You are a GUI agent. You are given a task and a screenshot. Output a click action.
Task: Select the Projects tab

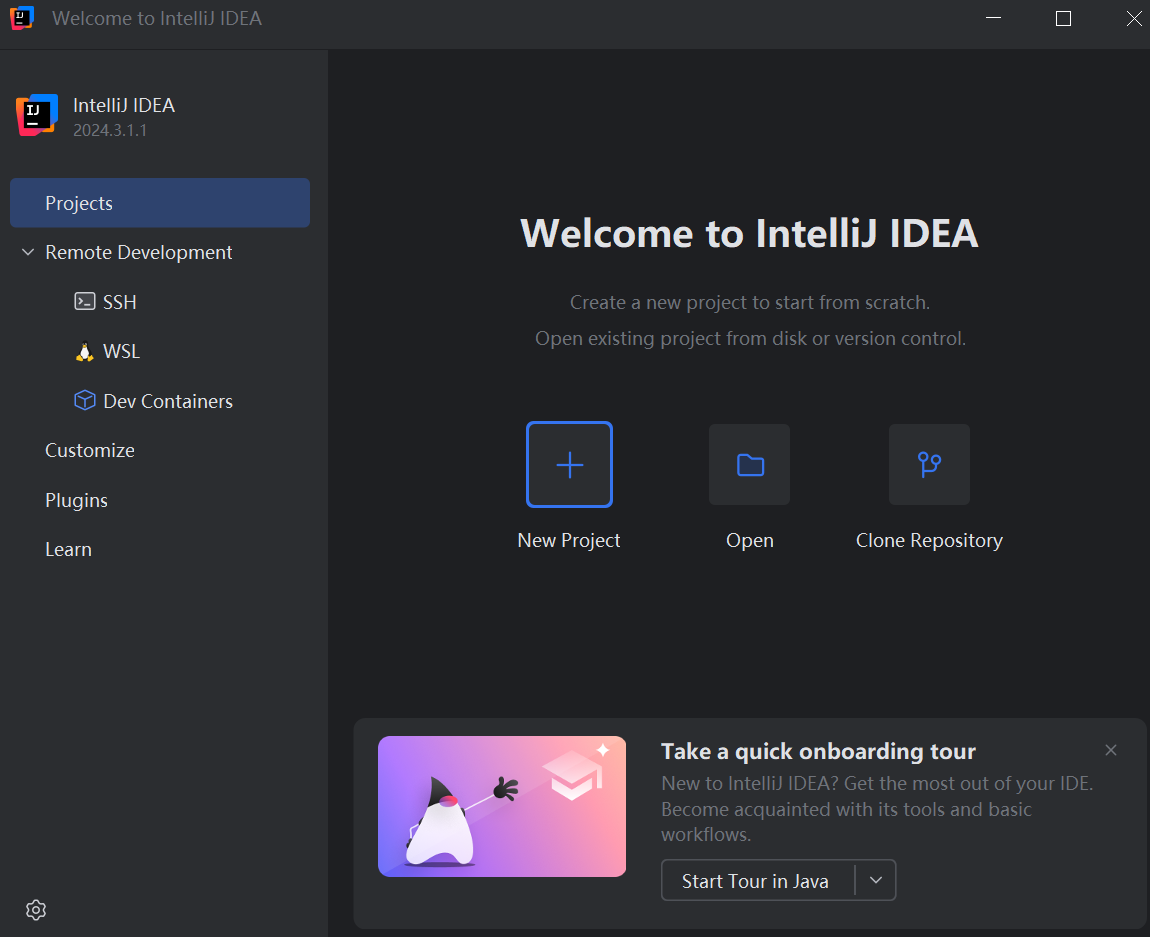[160, 203]
